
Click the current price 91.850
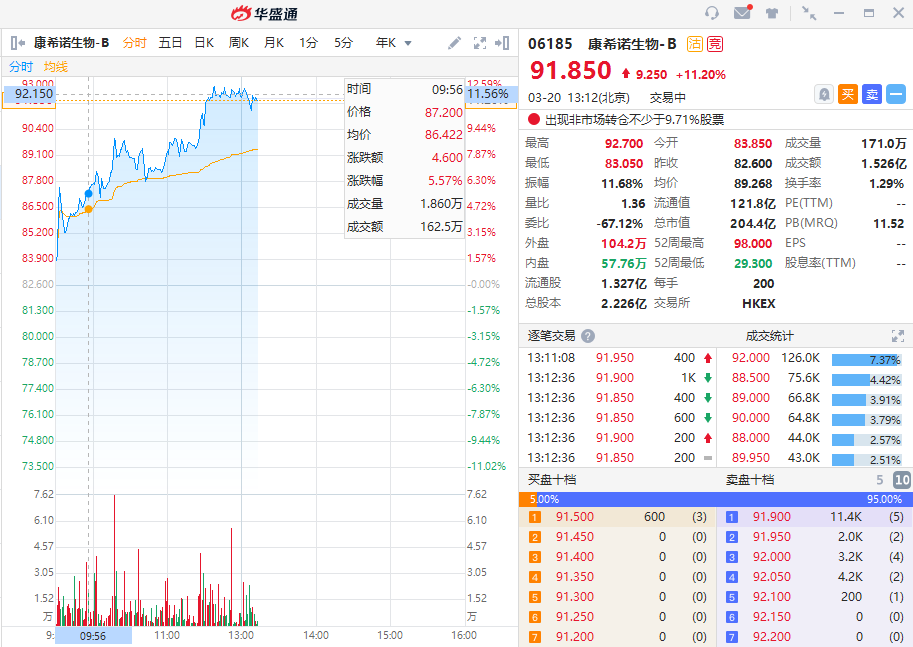coord(571,70)
